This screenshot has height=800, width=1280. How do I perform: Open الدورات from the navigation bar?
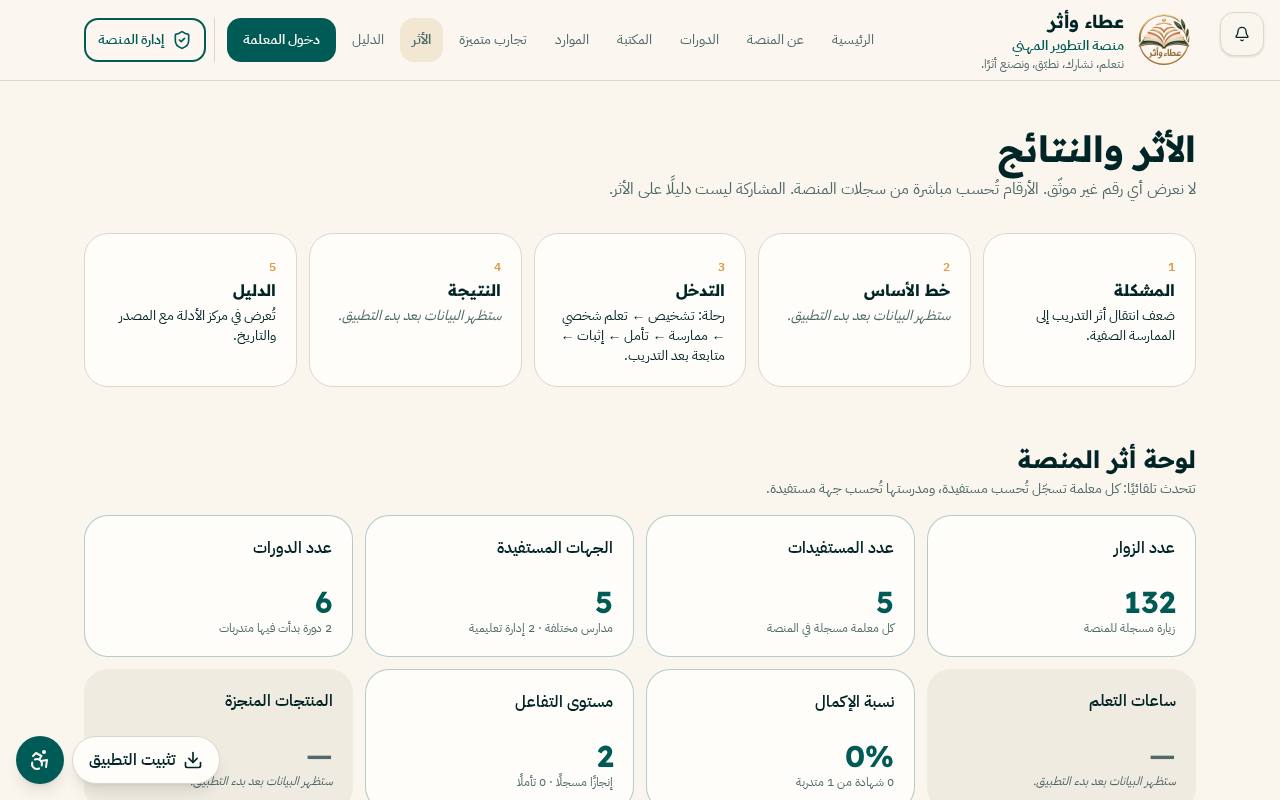coord(700,40)
